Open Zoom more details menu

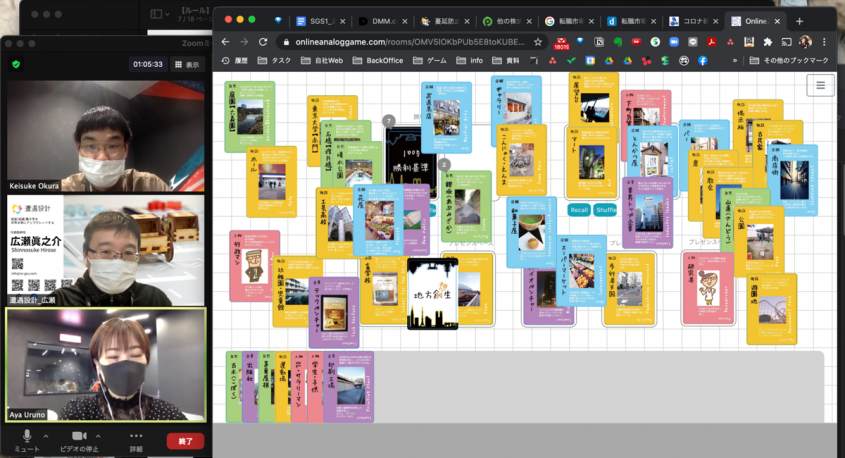tap(136, 438)
